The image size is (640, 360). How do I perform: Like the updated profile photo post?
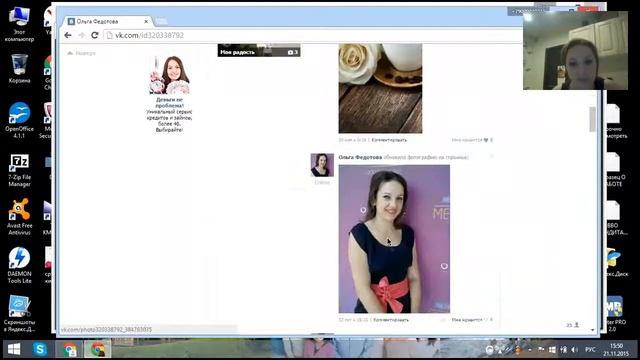472,320
